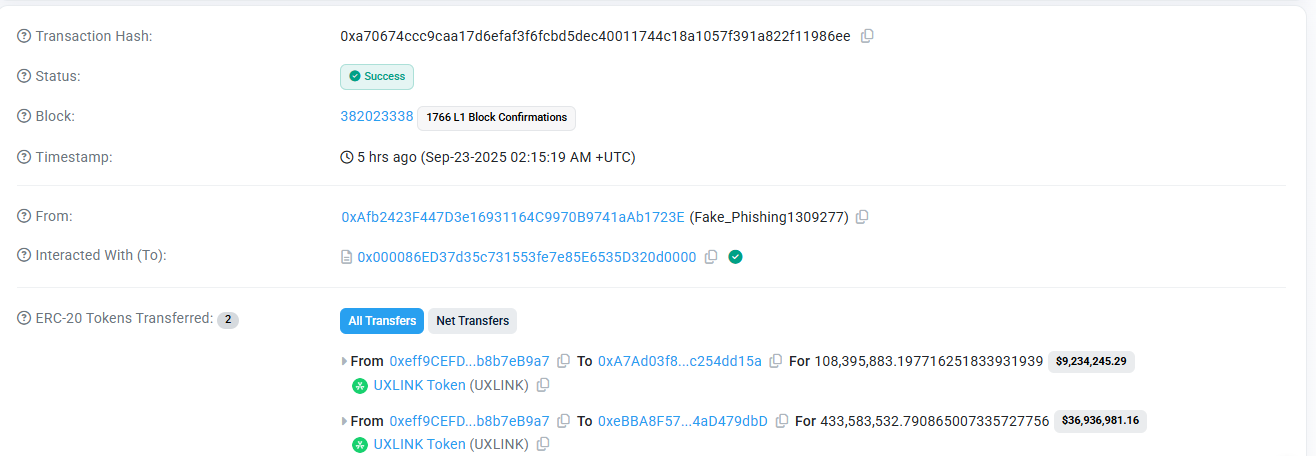Image resolution: width=1316 pixels, height=456 pixels.
Task: Copy the Interacted With contract address
Action: coord(711,257)
